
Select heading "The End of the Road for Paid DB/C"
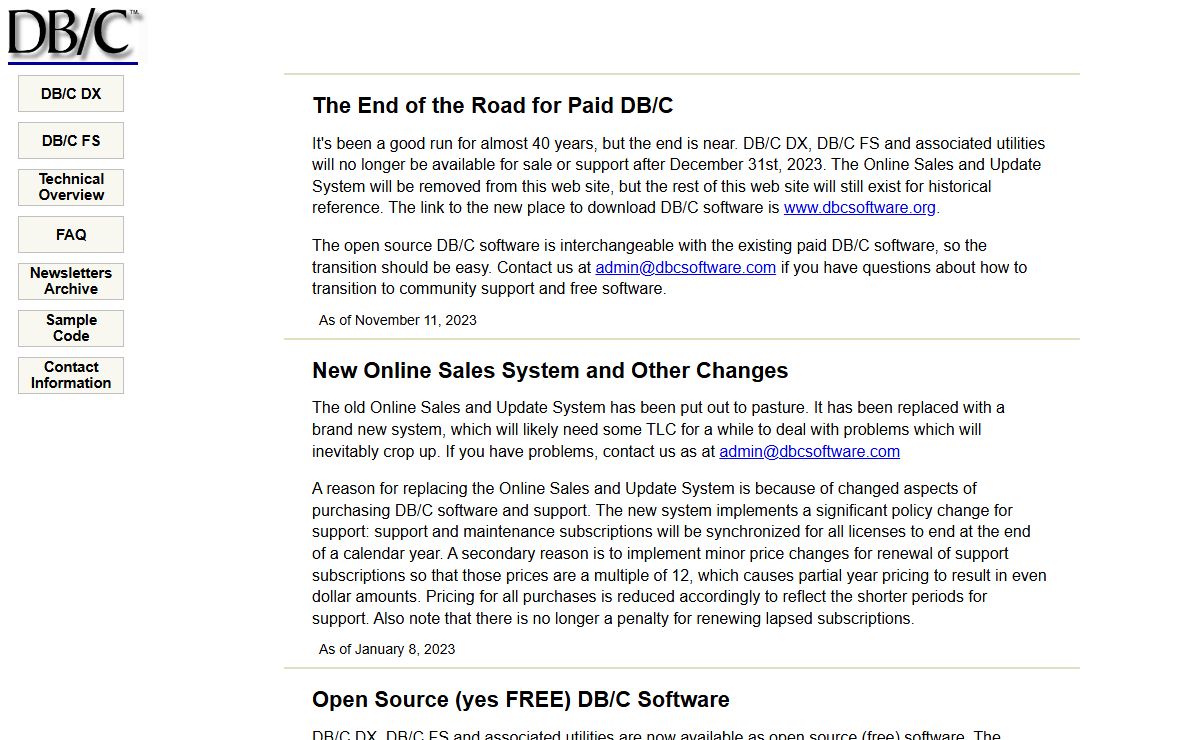click(493, 106)
